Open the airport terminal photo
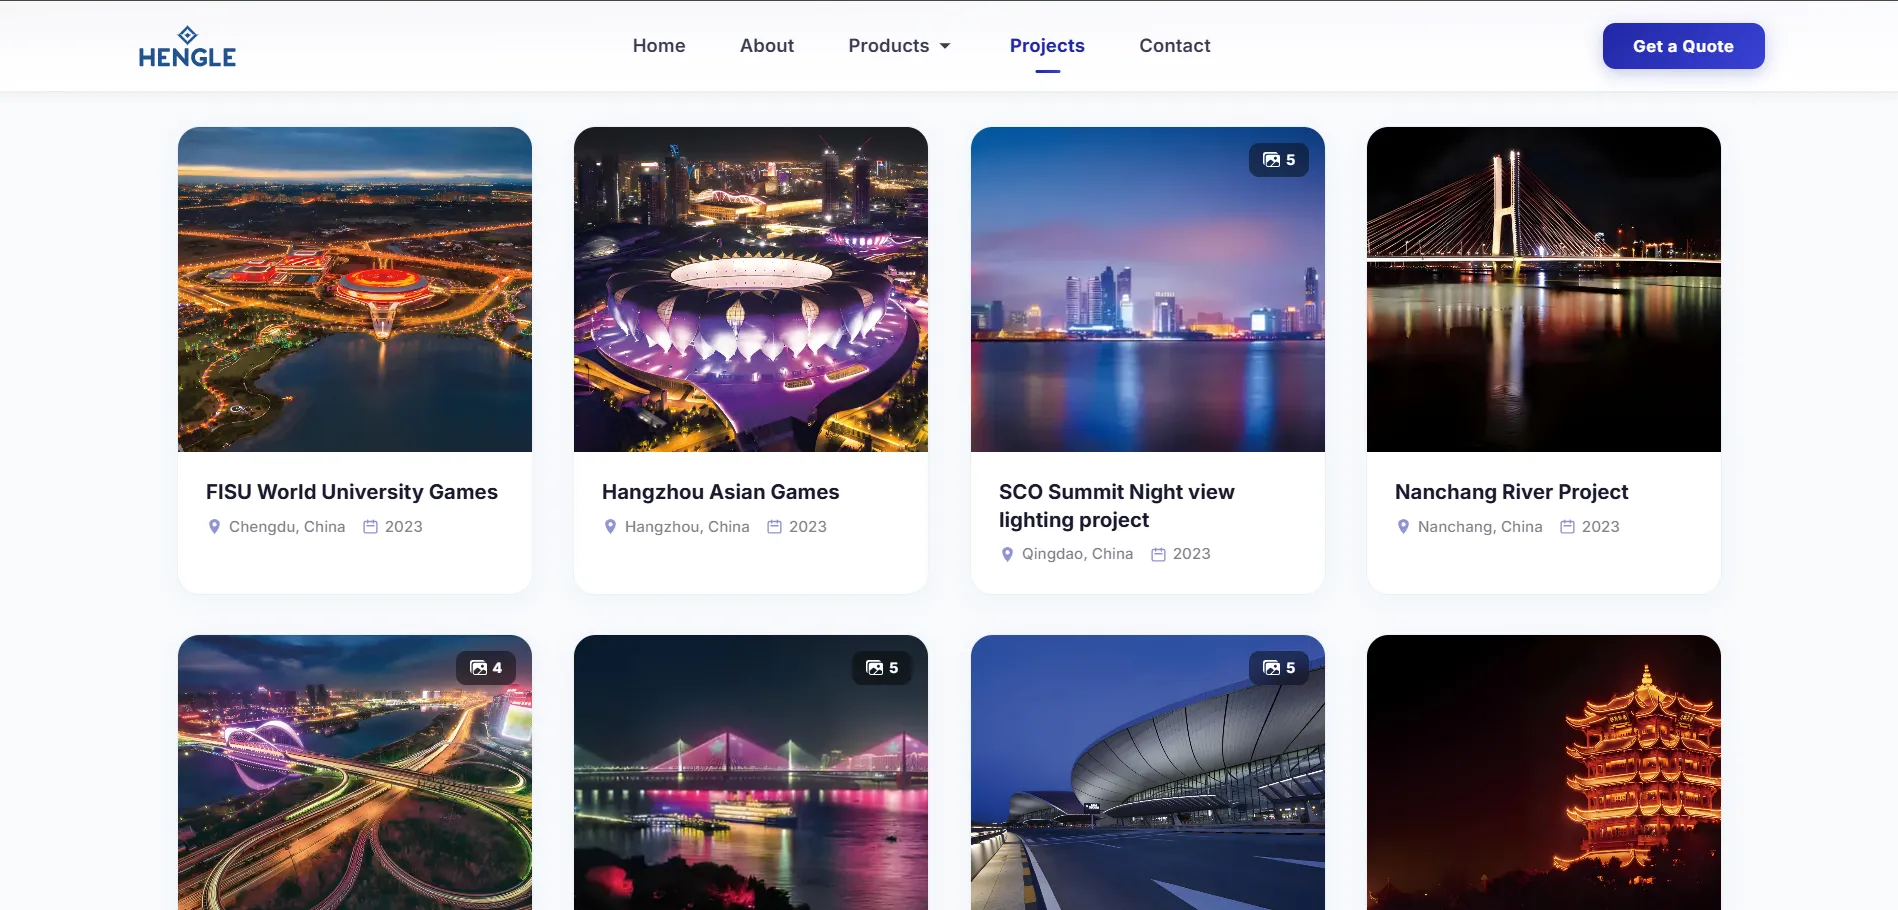The width and height of the screenshot is (1898, 910). 1148,772
